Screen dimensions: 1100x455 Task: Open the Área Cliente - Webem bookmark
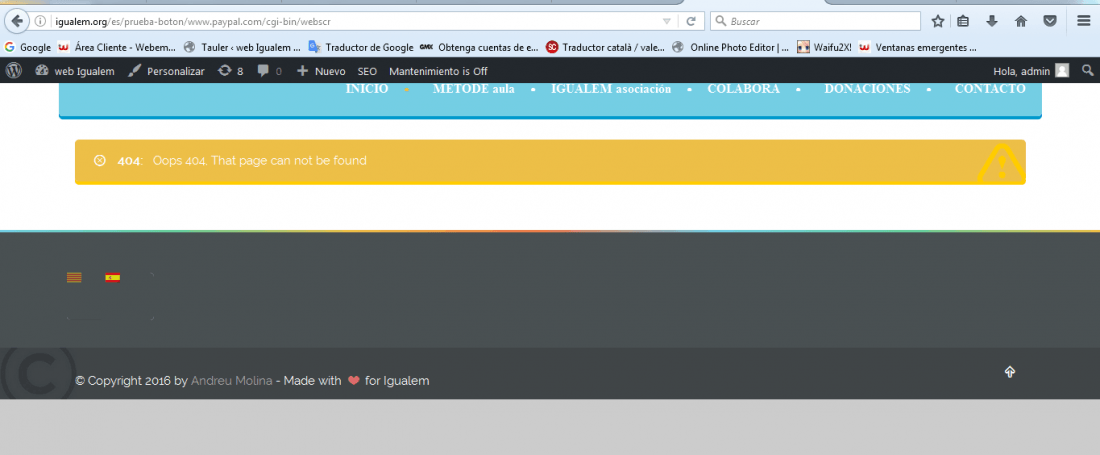tap(116, 48)
